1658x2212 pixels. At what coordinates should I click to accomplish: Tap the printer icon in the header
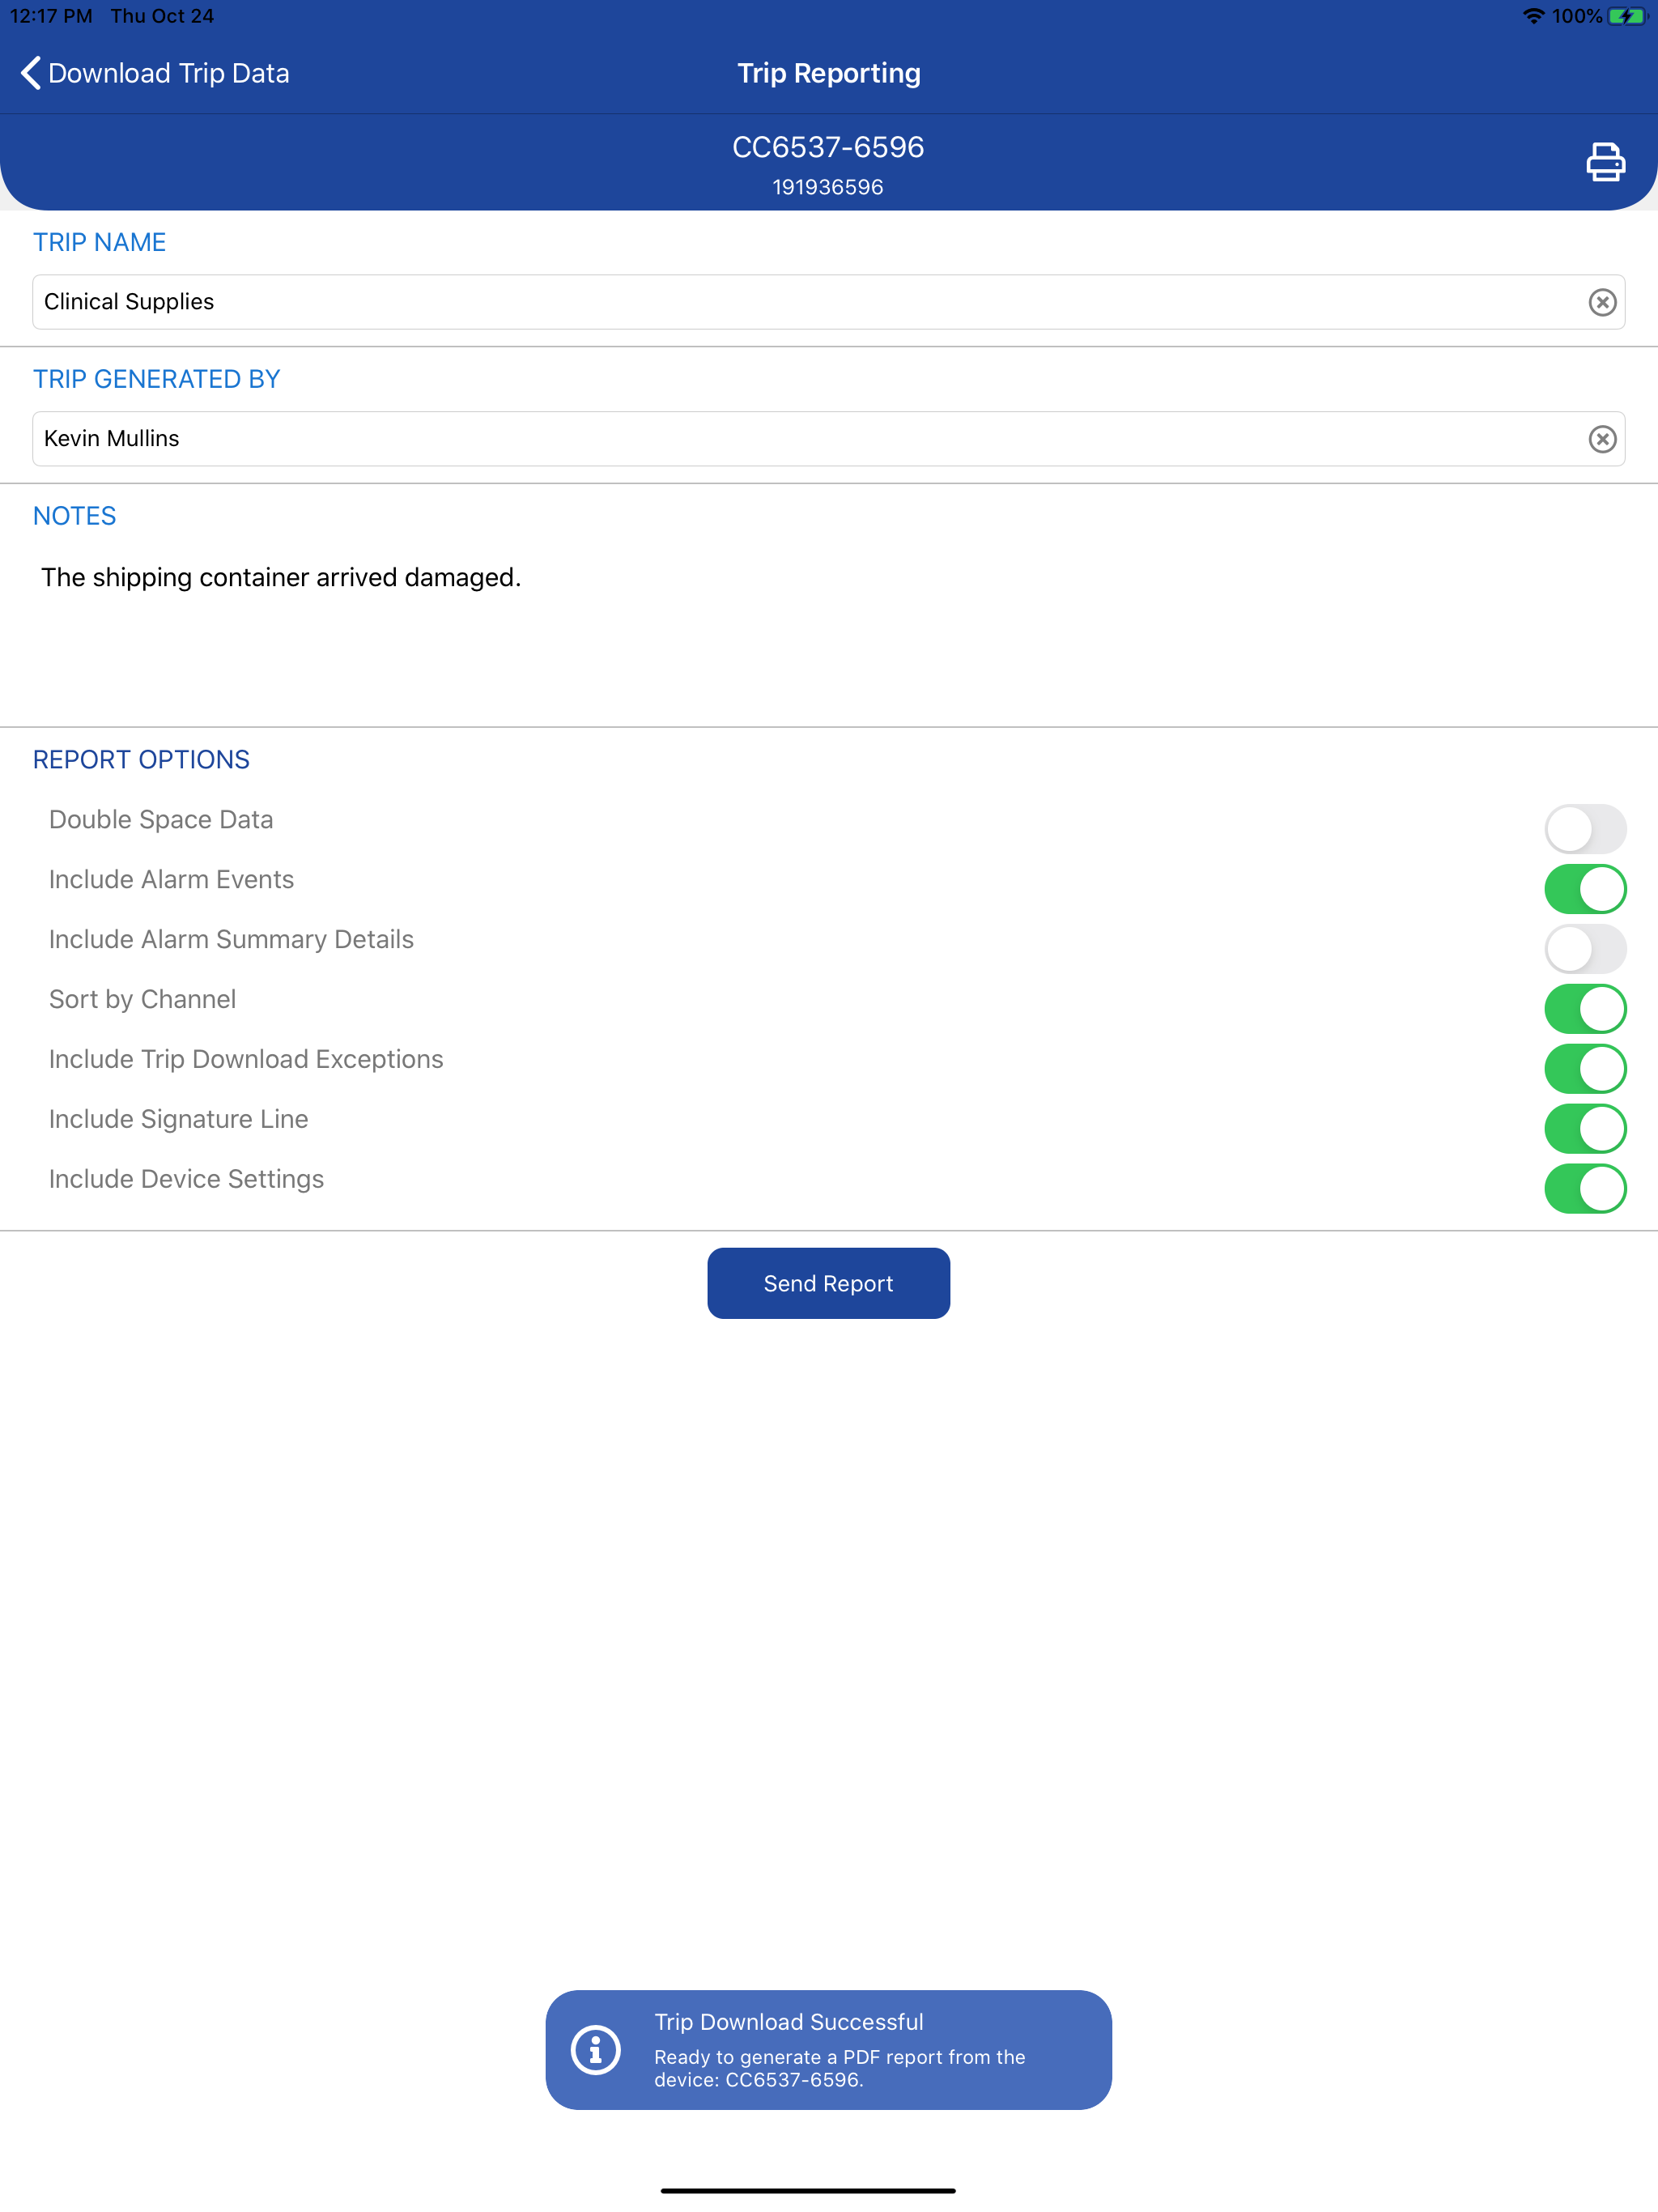[1605, 162]
